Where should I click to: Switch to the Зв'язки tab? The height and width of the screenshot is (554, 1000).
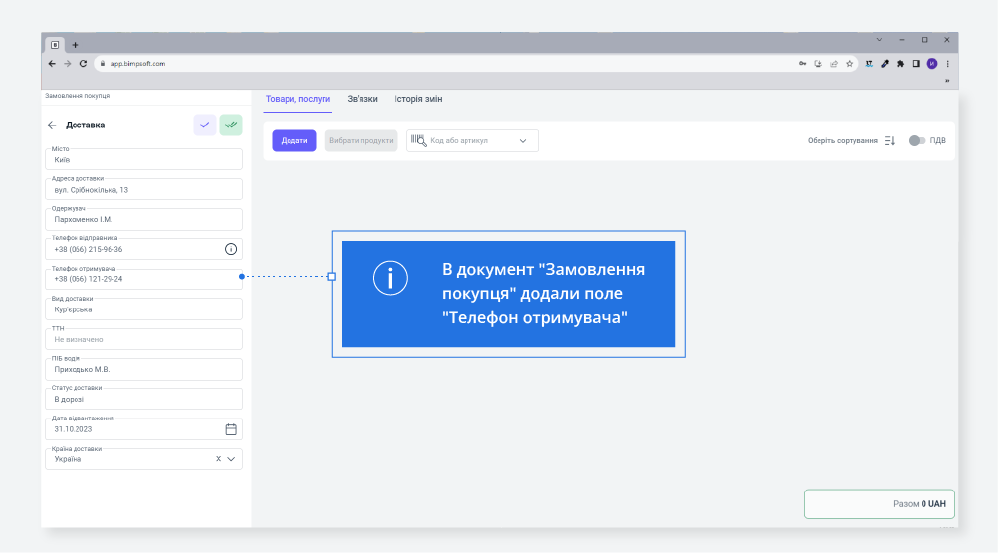362,99
